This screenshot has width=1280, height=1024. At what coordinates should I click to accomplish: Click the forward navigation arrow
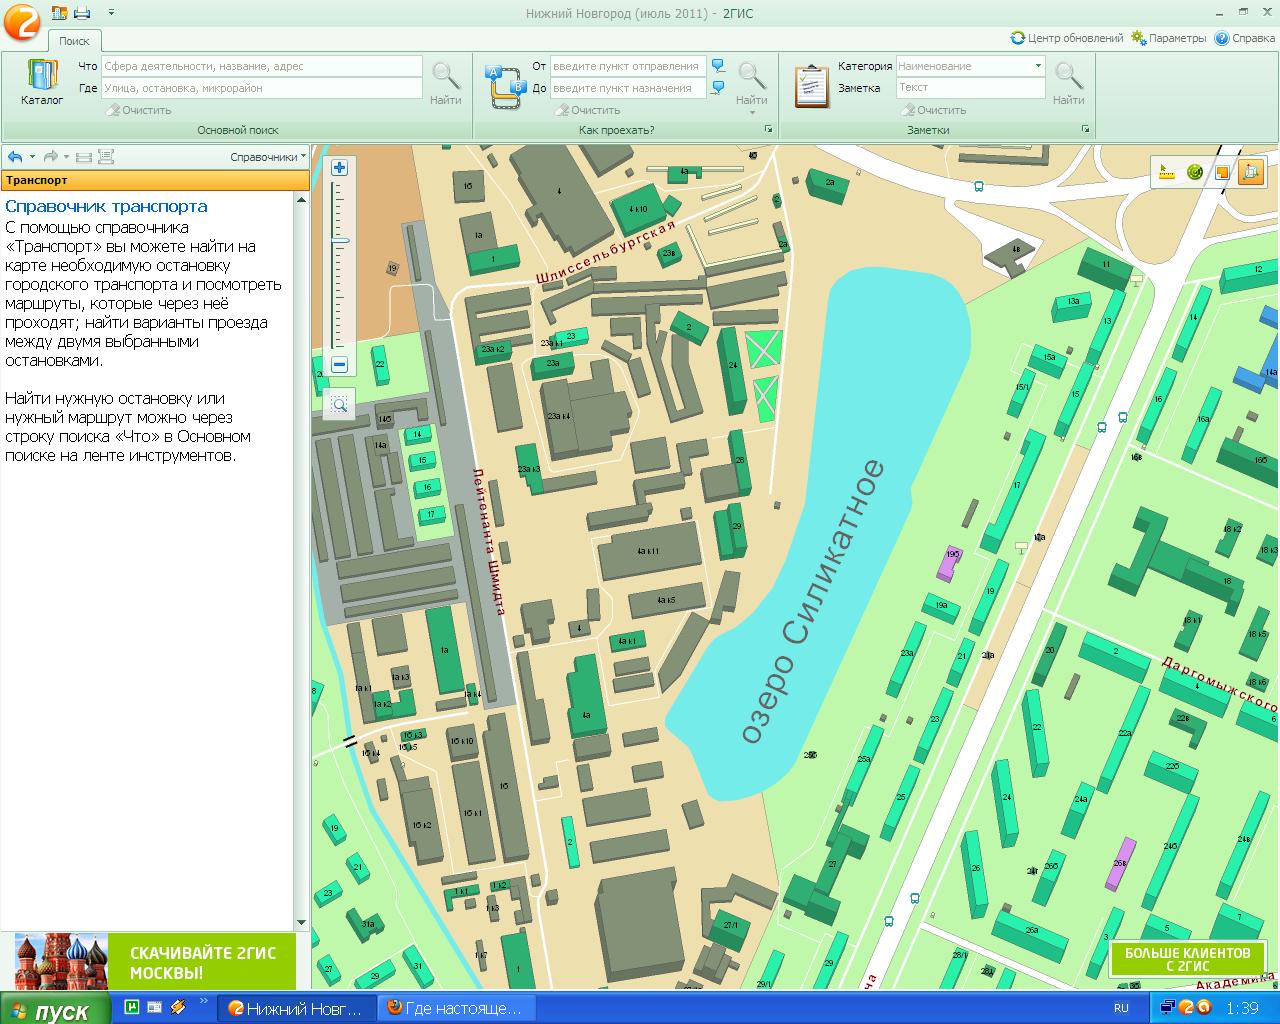pos(51,157)
